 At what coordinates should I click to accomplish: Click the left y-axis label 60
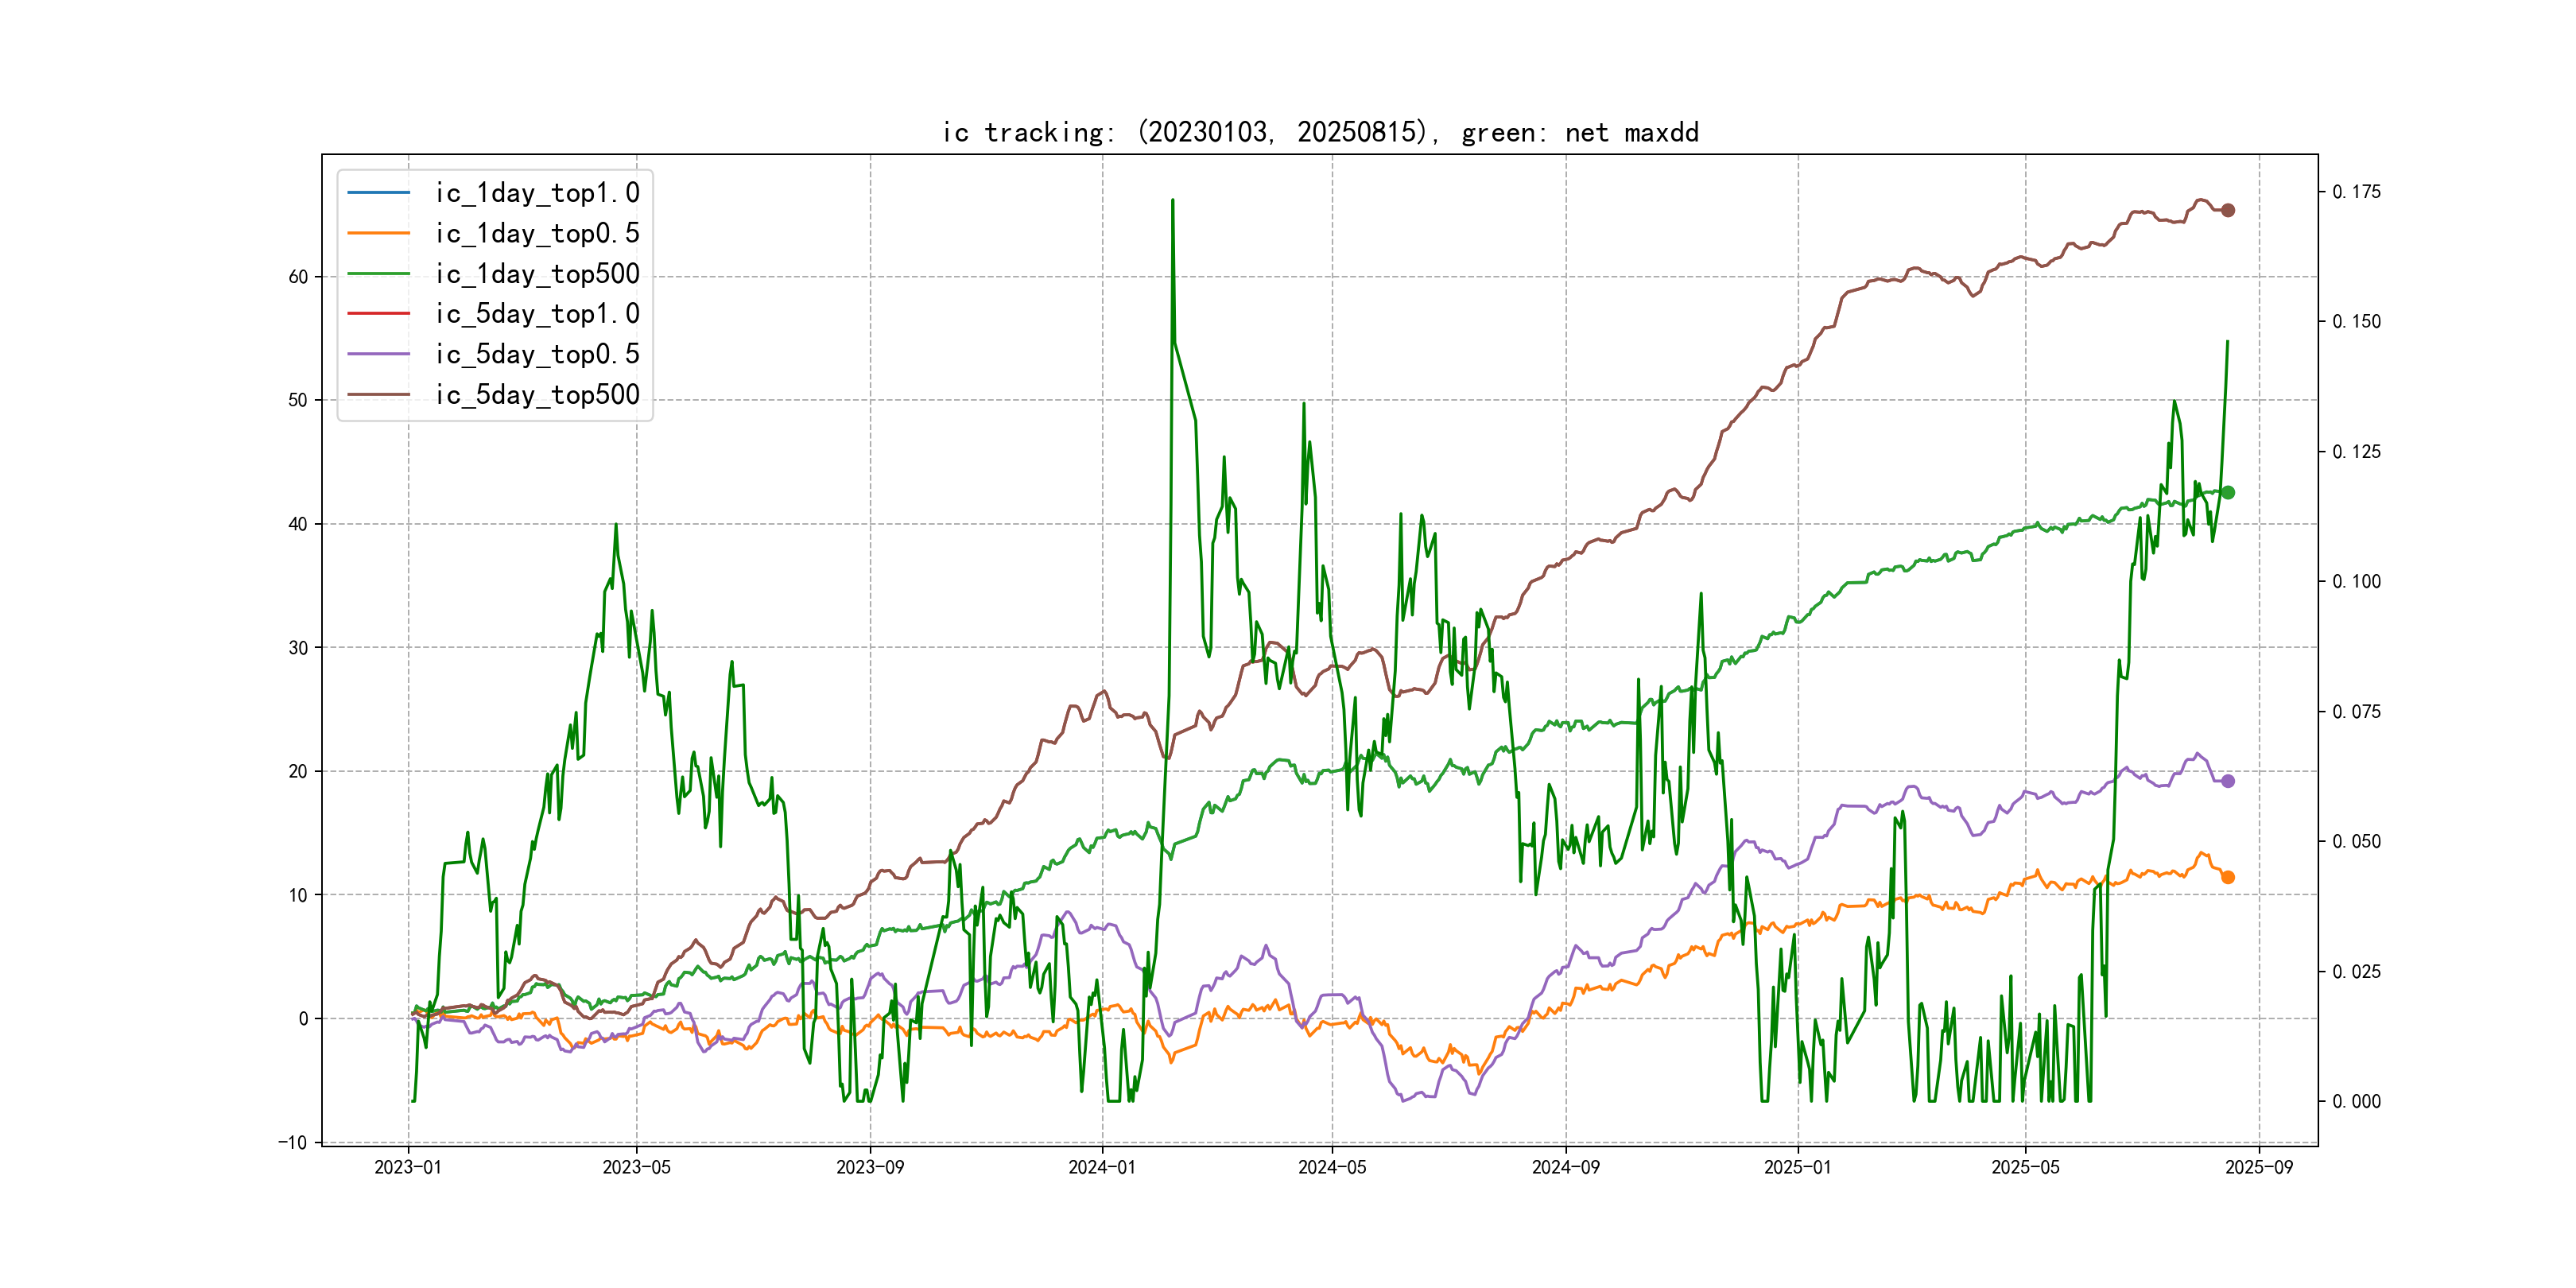pos(298,277)
